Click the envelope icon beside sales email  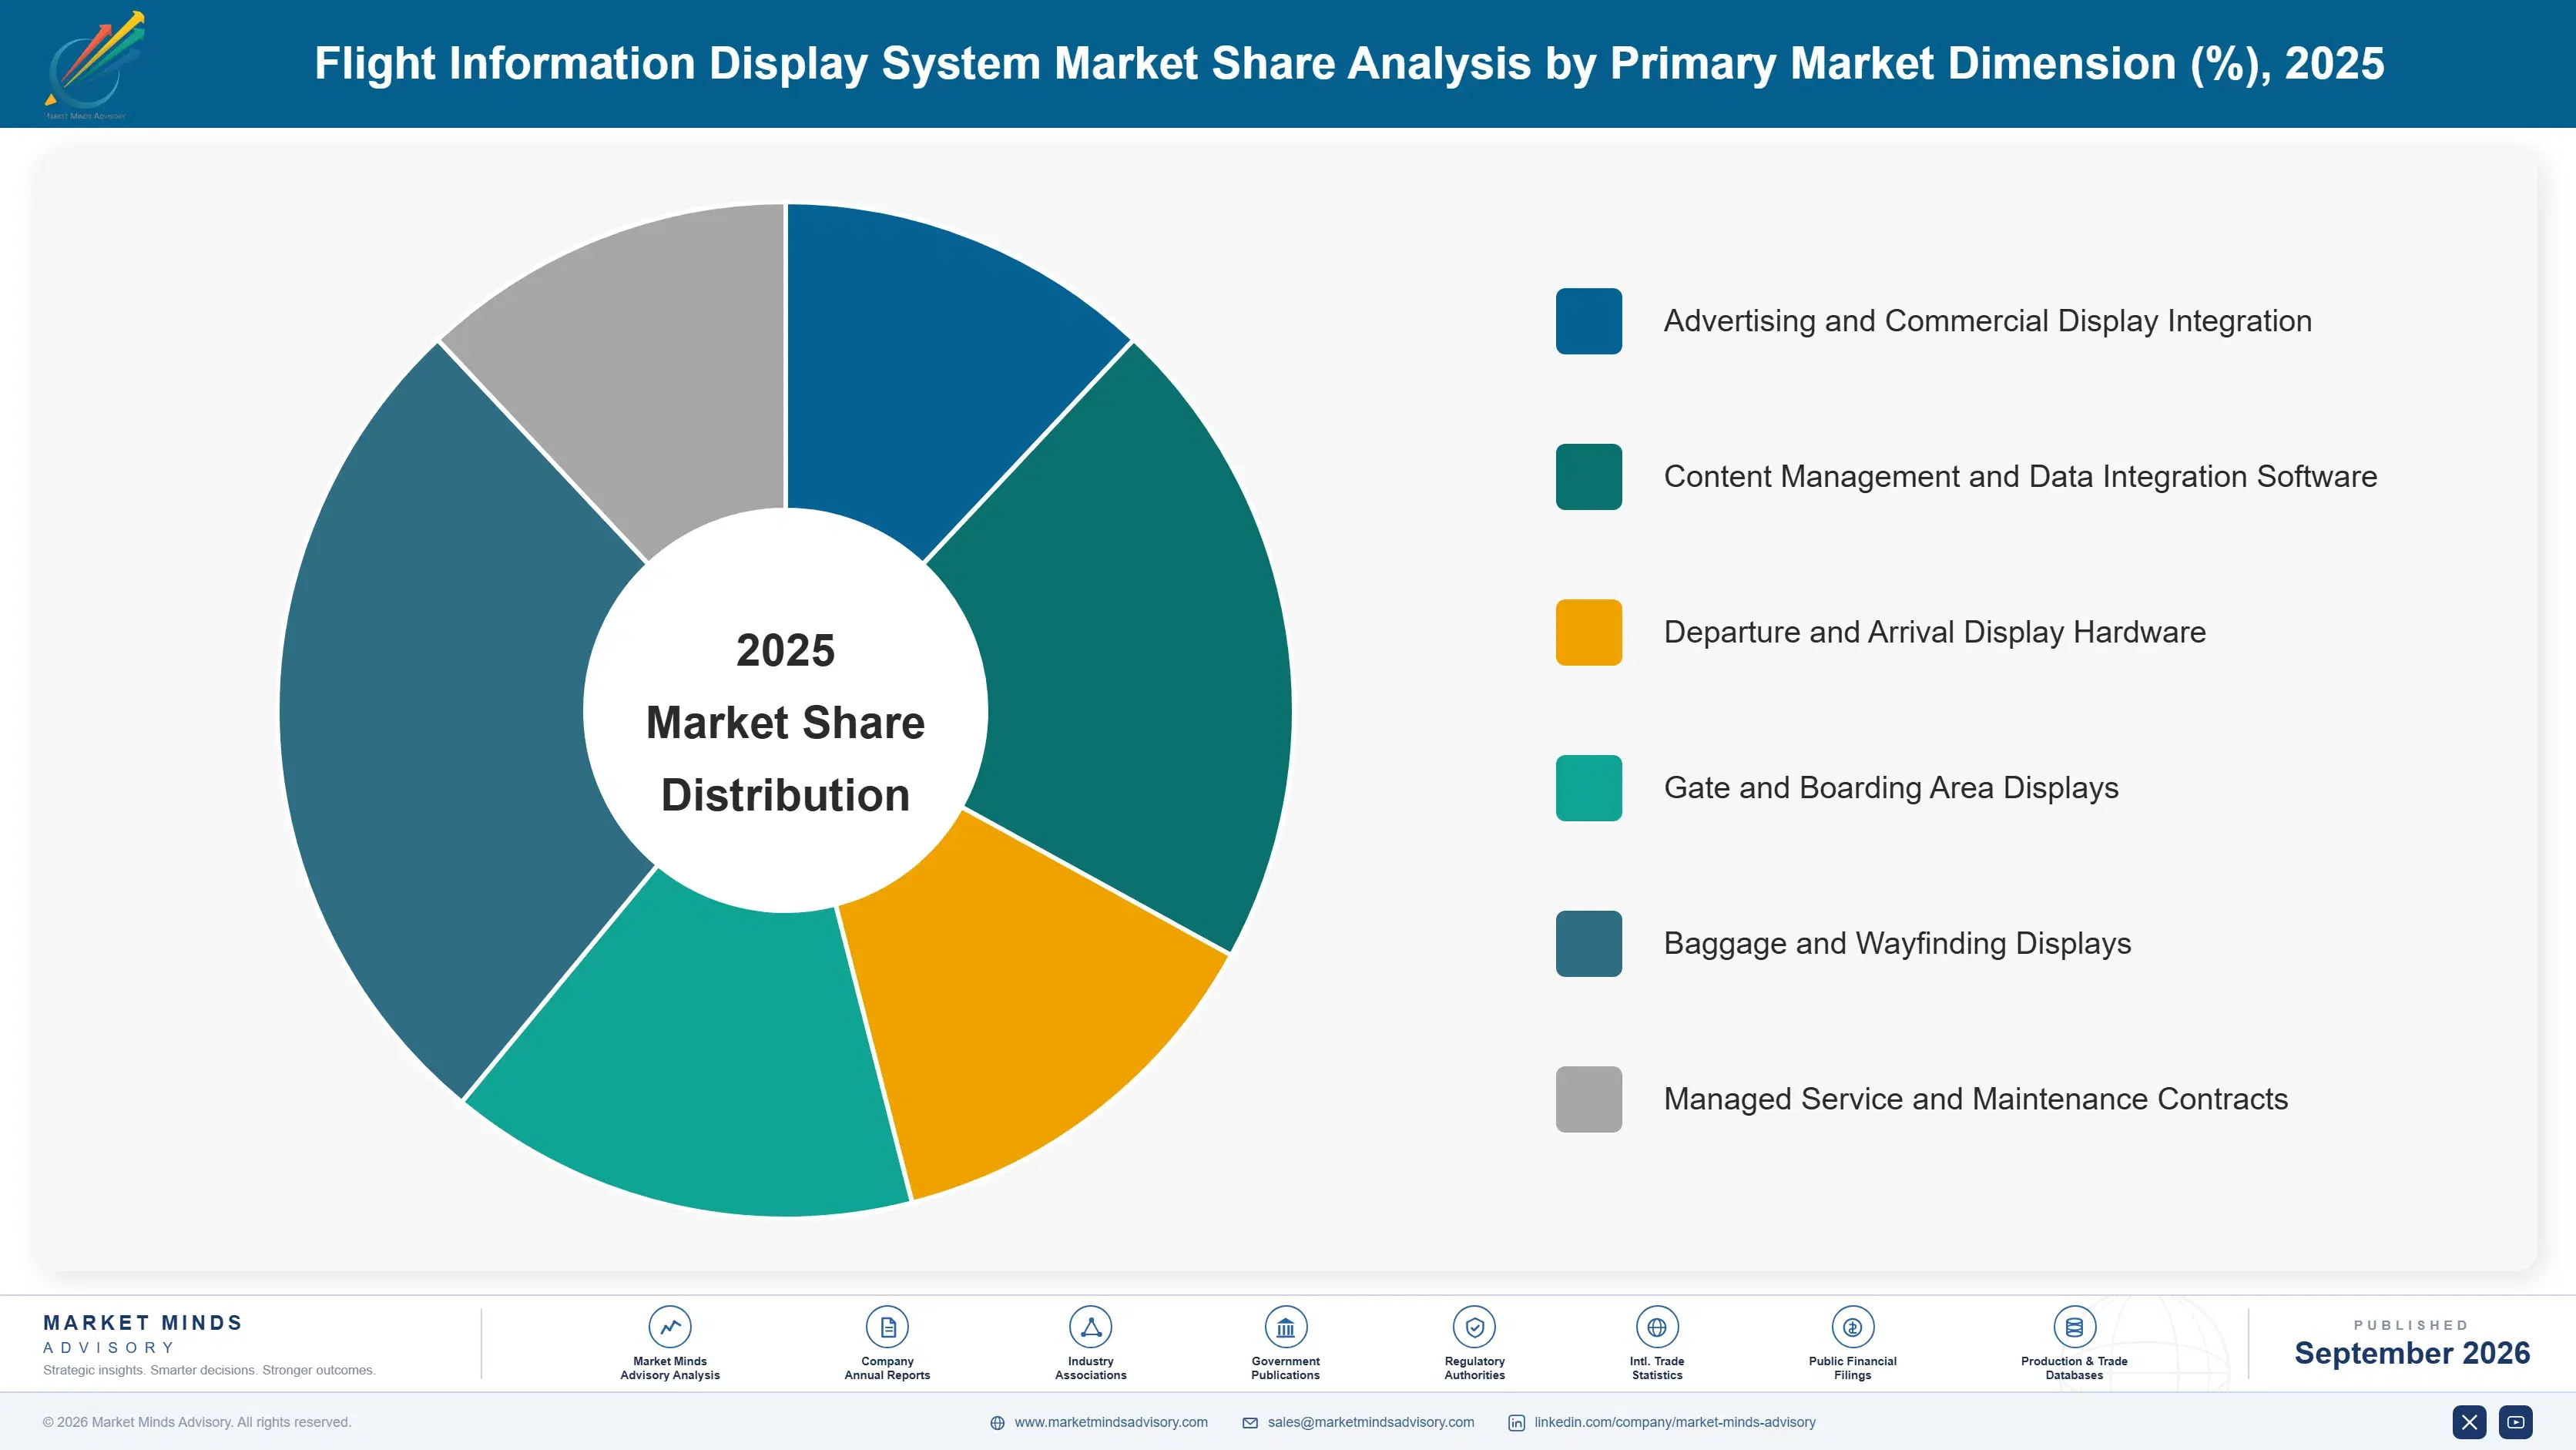[1250, 1423]
